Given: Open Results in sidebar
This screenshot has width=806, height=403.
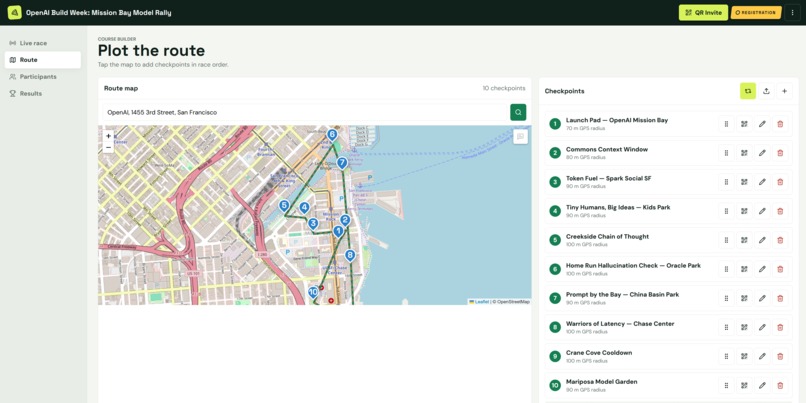Looking at the screenshot, I should coord(43,94).
